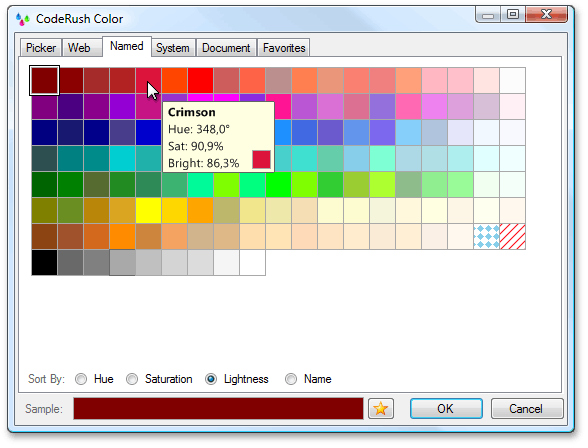Open the Document colors tab
This screenshot has height=448, width=588.
pos(226,48)
